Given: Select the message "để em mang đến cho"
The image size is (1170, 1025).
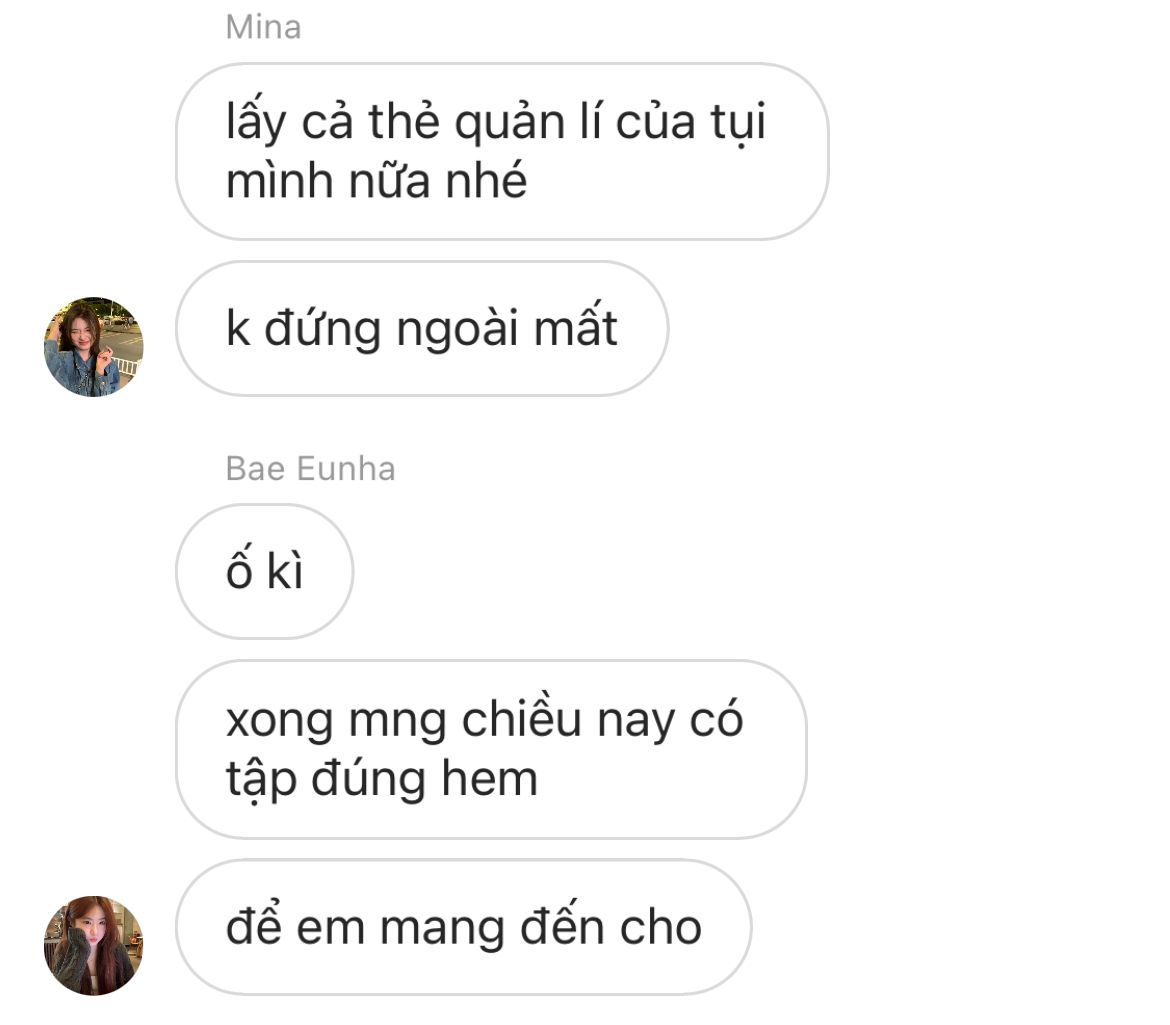Looking at the screenshot, I should 463,927.
